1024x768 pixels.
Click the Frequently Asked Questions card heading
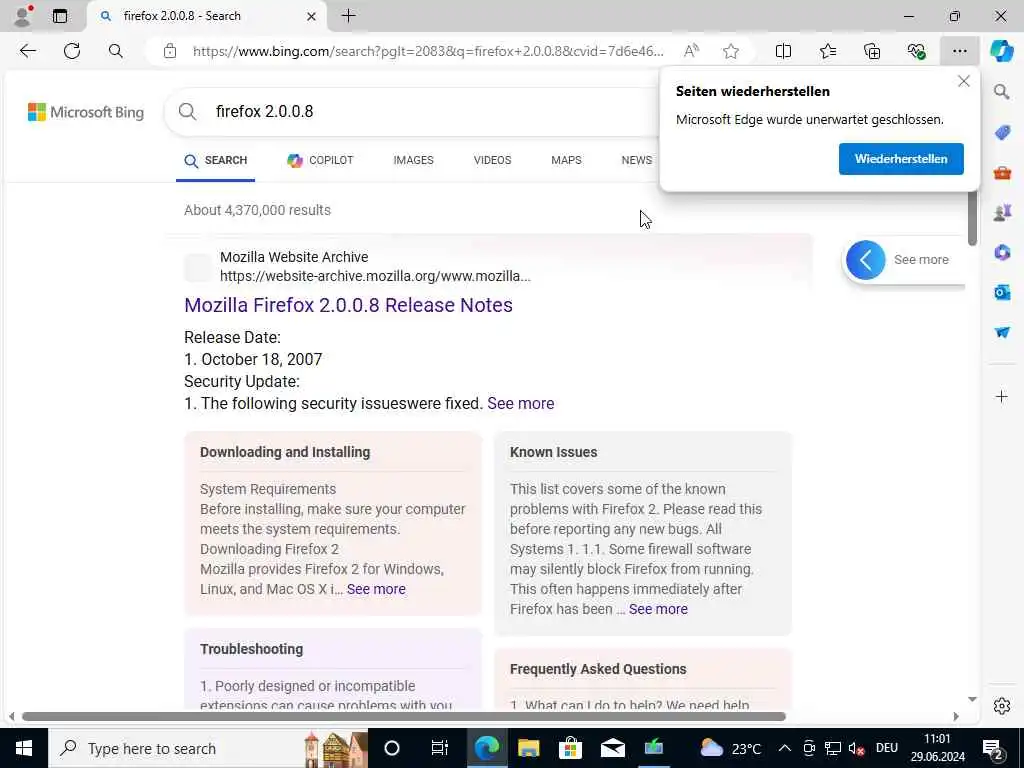click(x=598, y=669)
